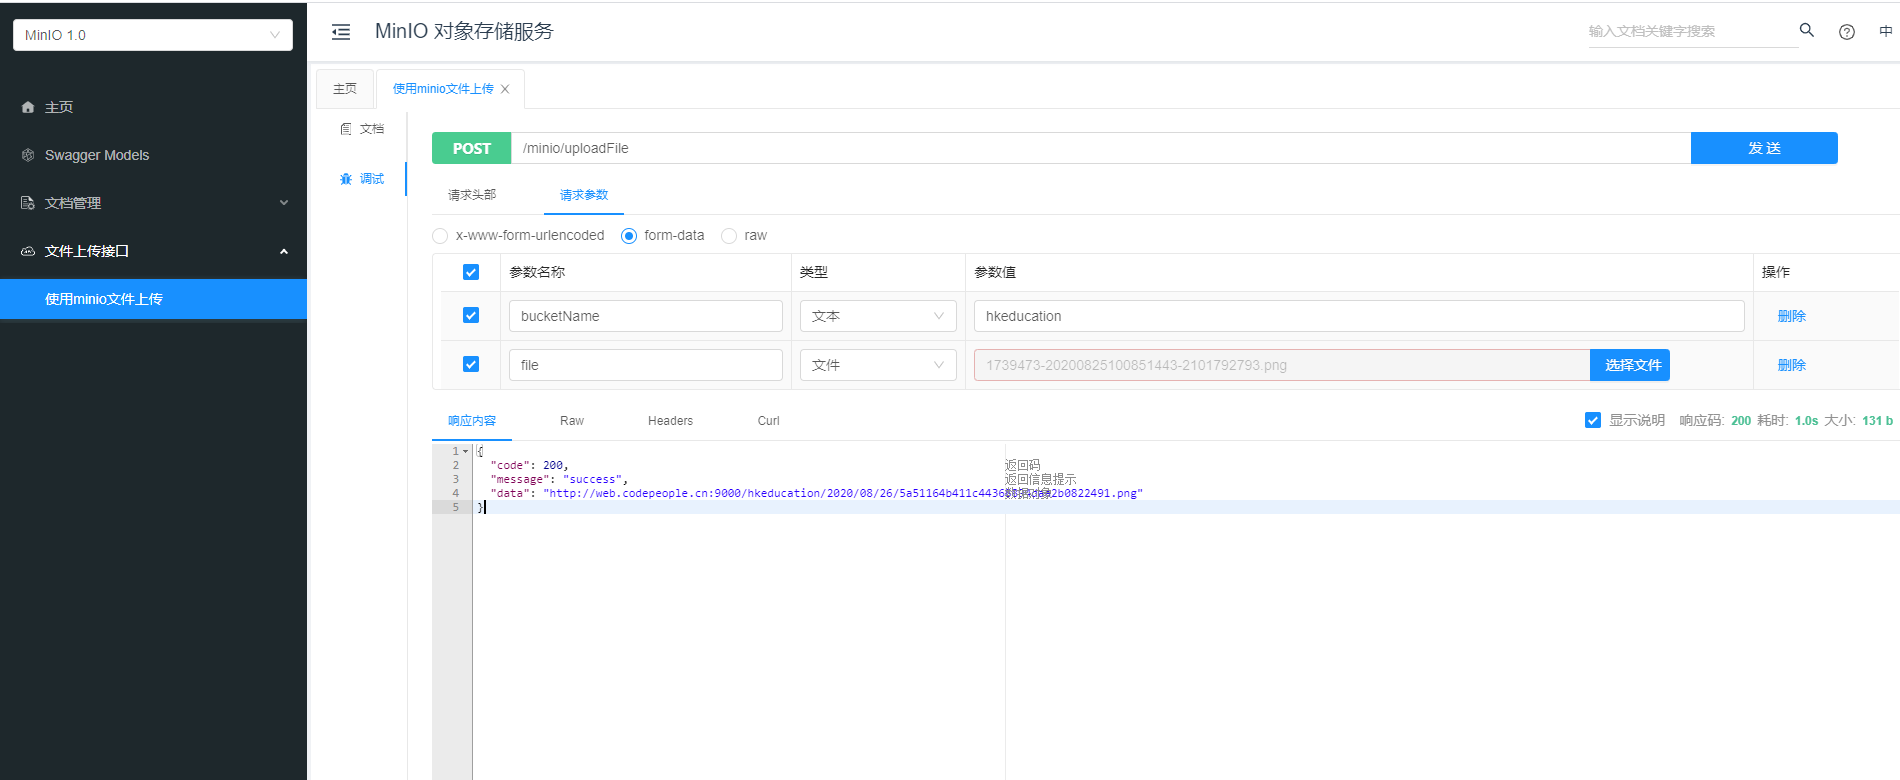Image resolution: width=1900 pixels, height=780 pixels.
Task: Click the 文档 side tab
Action: click(361, 129)
